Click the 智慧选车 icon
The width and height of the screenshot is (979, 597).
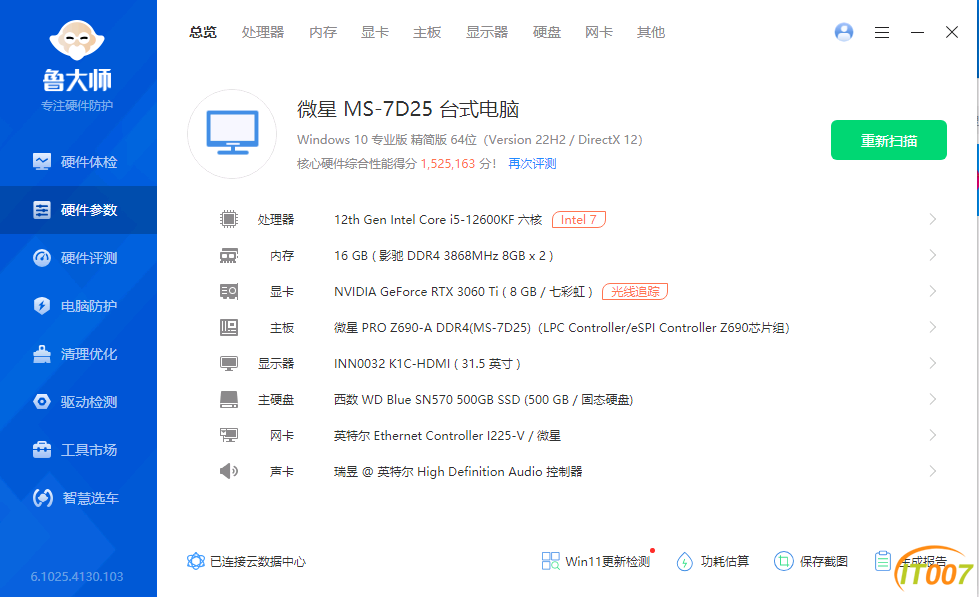click(x=42, y=498)
